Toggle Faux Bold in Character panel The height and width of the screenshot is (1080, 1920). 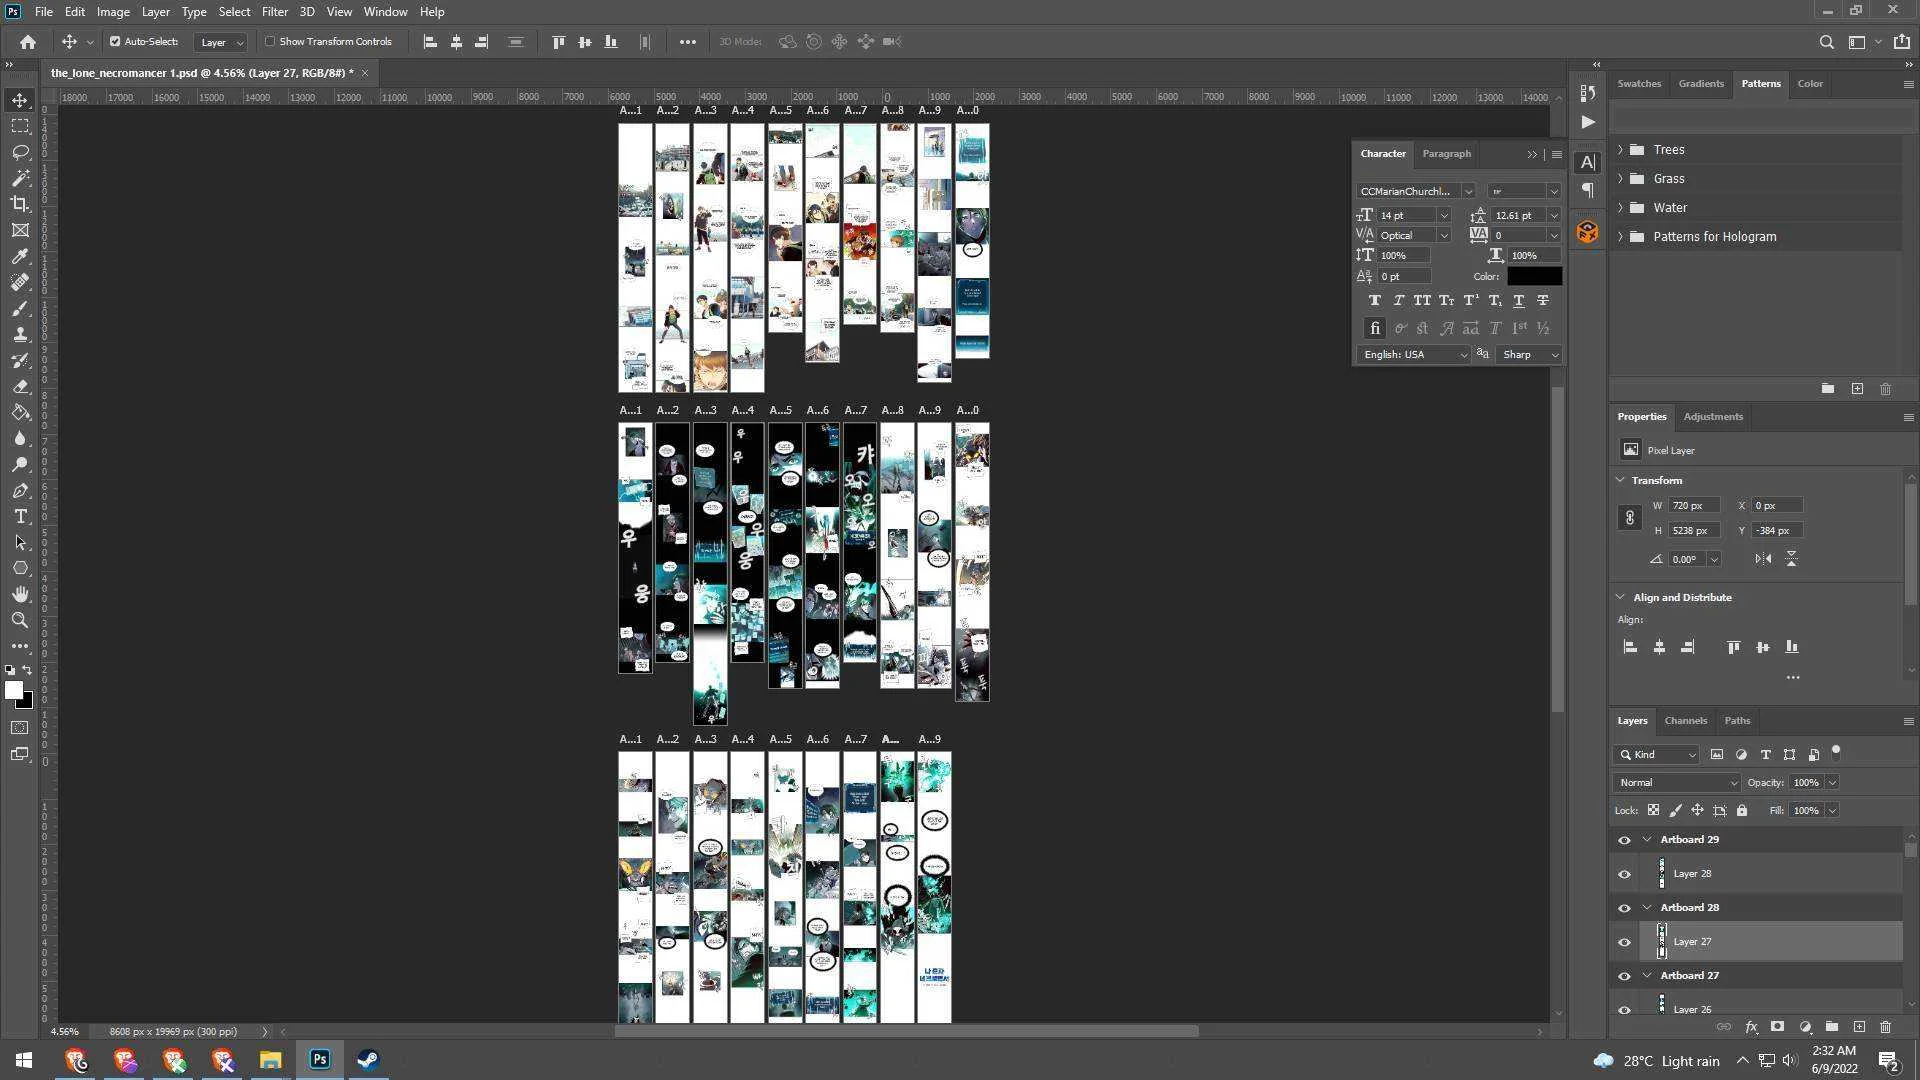point(1375,301)
